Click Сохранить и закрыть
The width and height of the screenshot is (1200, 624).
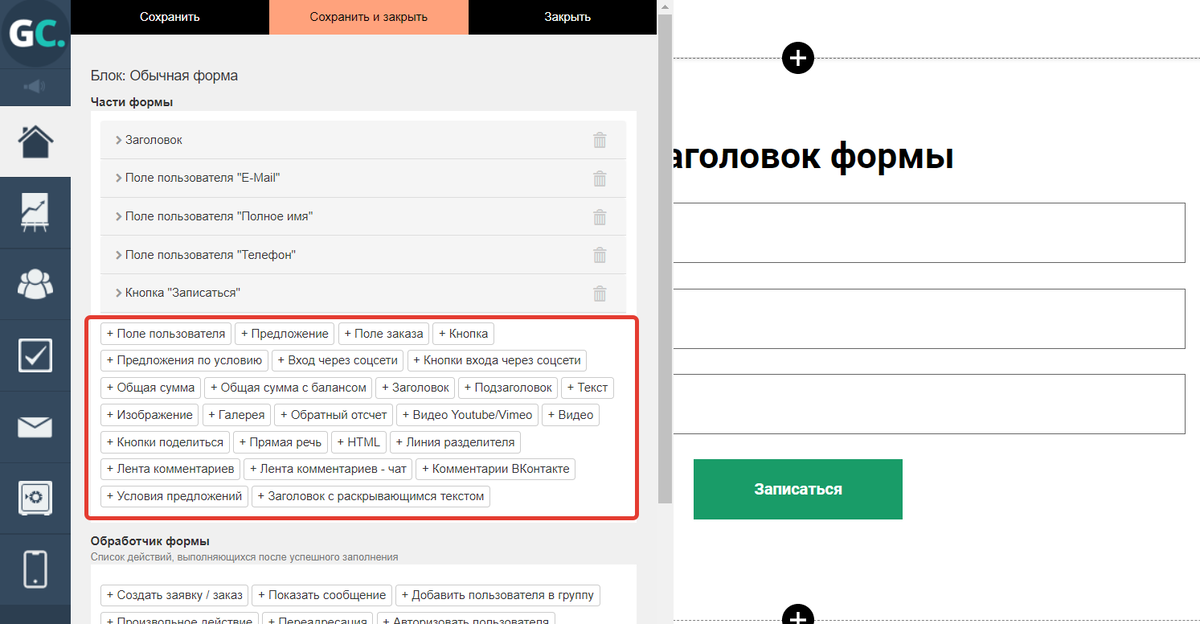coord(369,17)
